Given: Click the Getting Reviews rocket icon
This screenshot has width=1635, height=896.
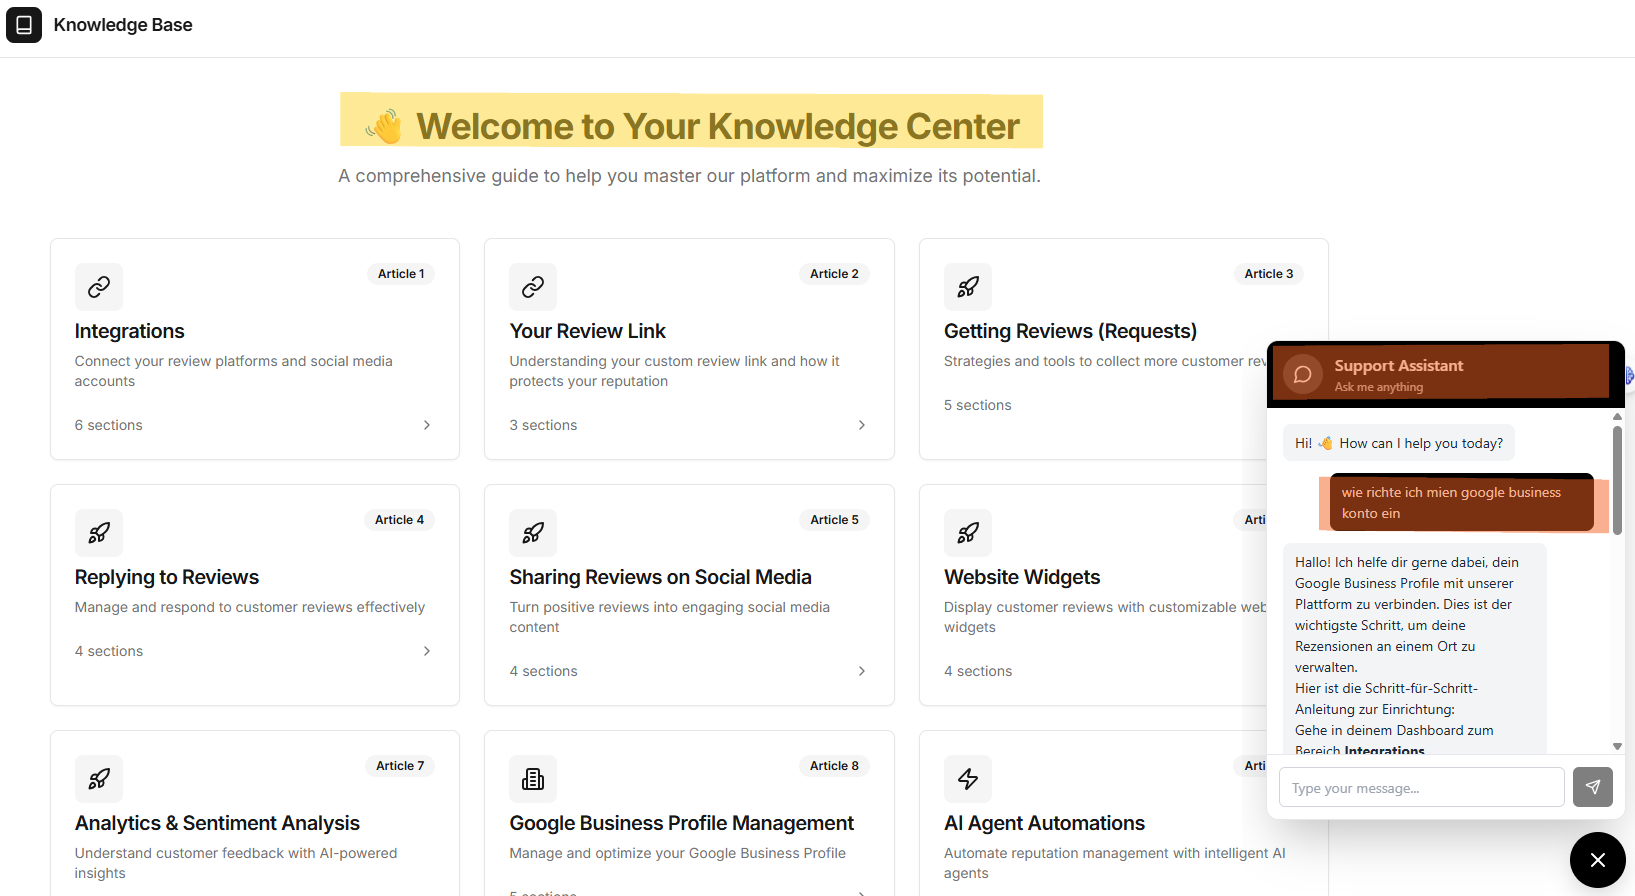Looking at the screenshot, I should (x=967, y=287).
